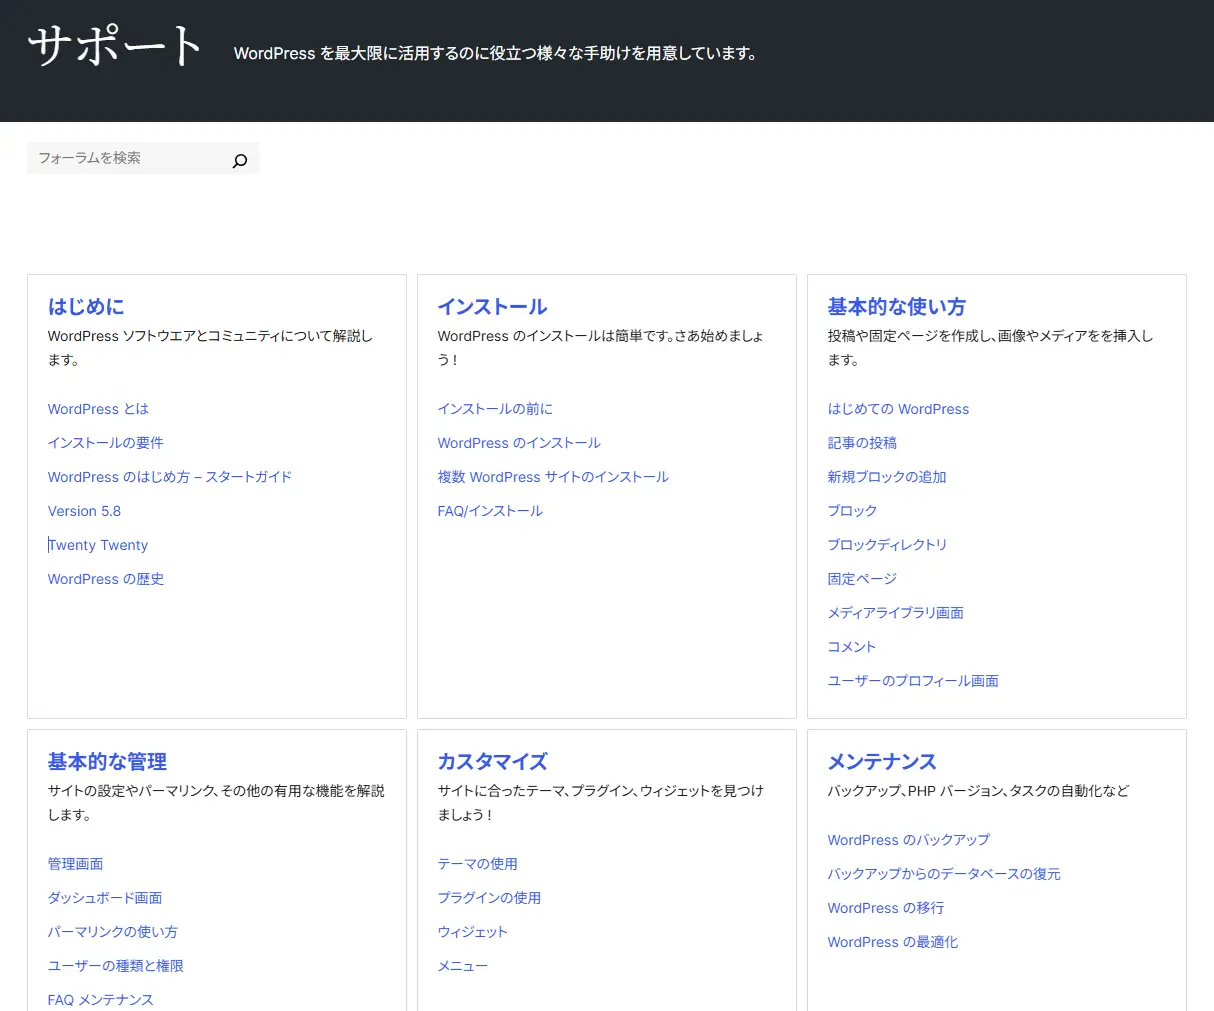
Task: Open ブロックディレクトリ page
Action: (889, 545)
